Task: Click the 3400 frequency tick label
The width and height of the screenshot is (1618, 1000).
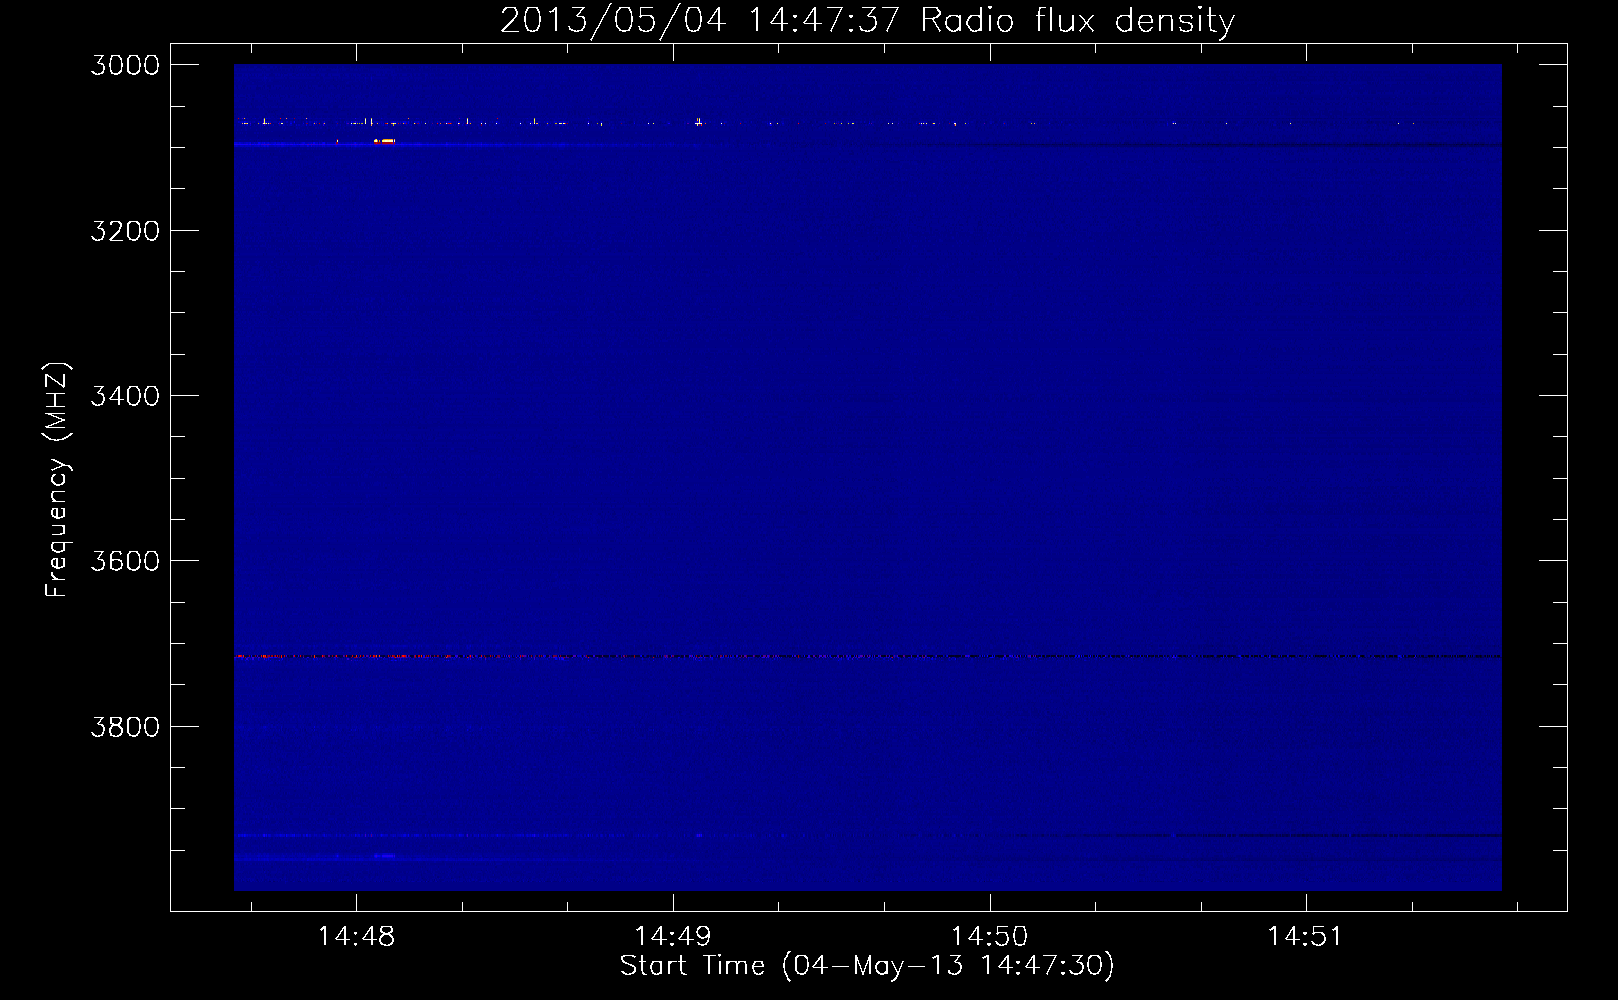Action: click(125, 396)
